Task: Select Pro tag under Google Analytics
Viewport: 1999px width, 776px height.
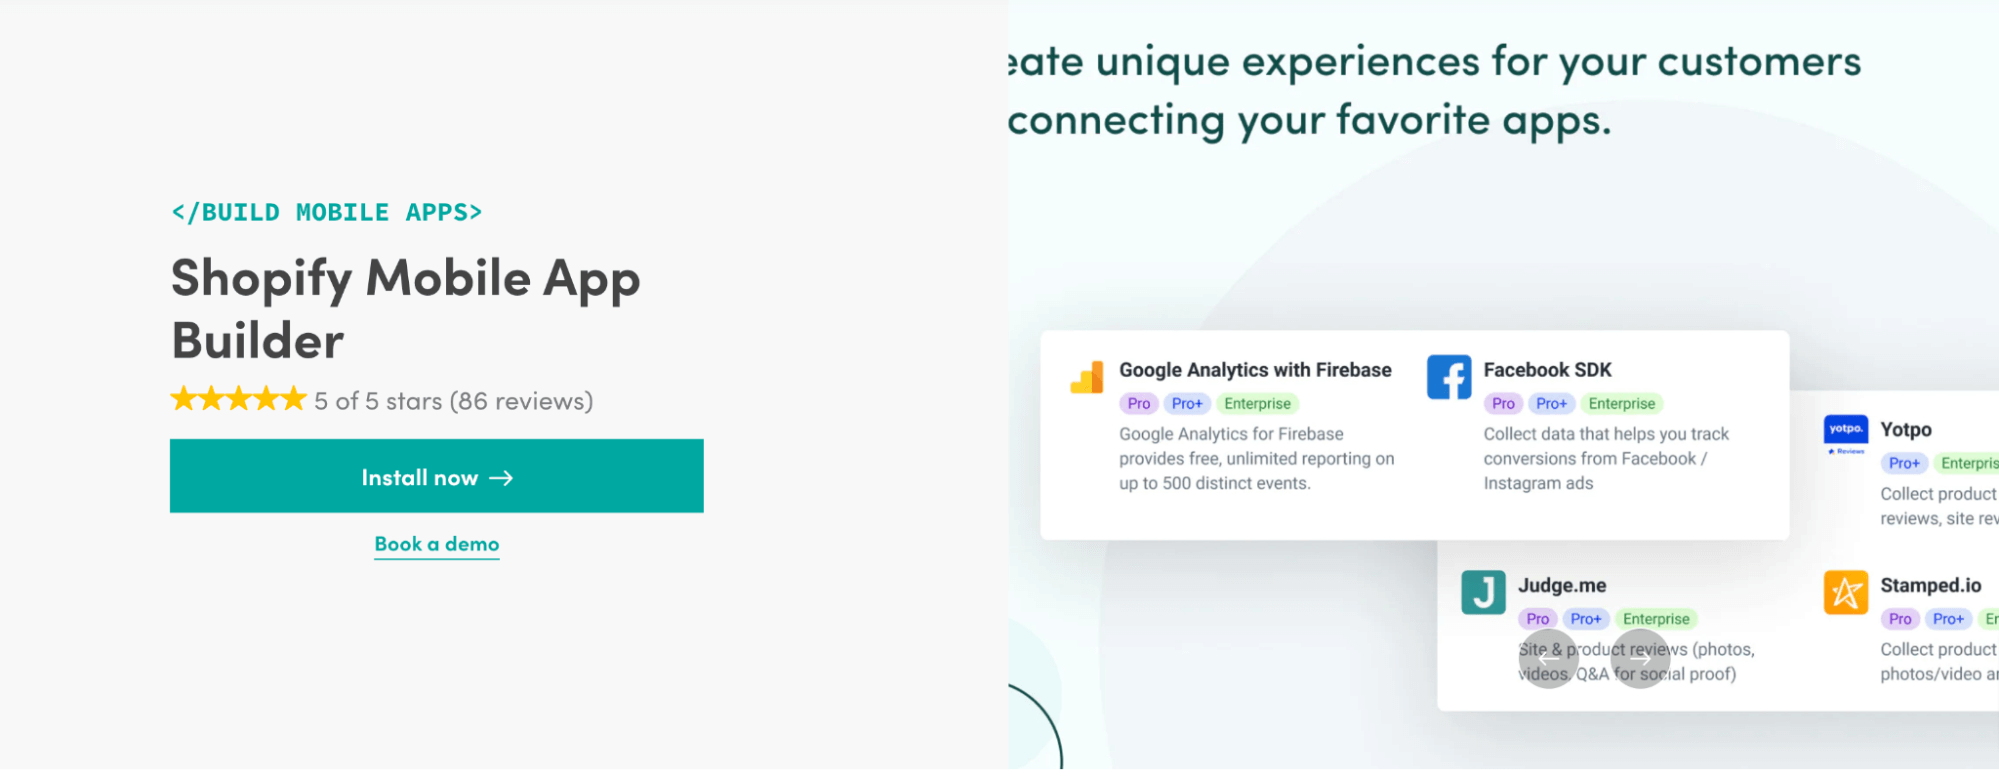Action: [x=1139, y=404]
